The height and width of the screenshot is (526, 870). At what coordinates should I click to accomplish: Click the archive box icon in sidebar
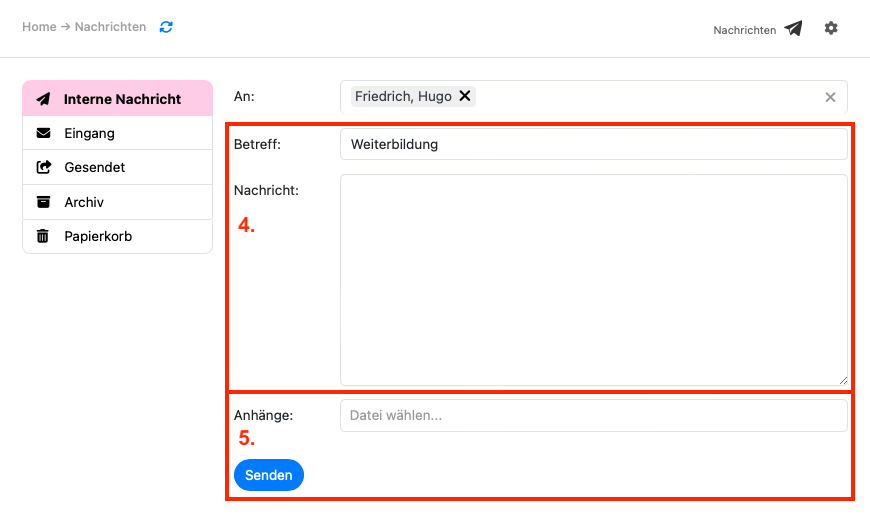click(x=43, y=202)
